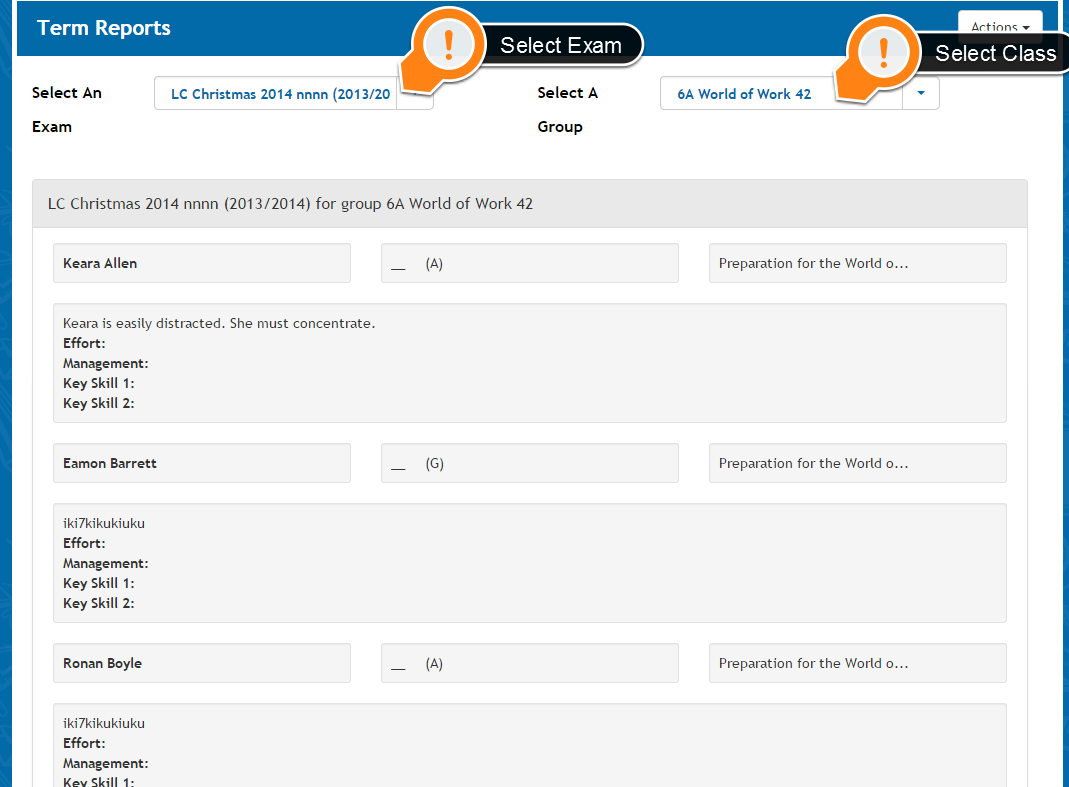Select the Keara Allen name field

202,263
